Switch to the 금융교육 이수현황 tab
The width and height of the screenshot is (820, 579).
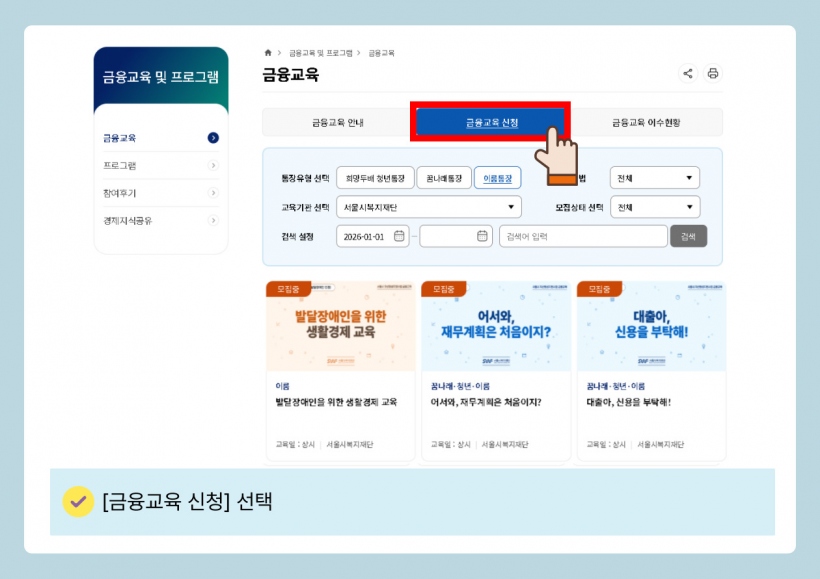(x=652, y=123)
